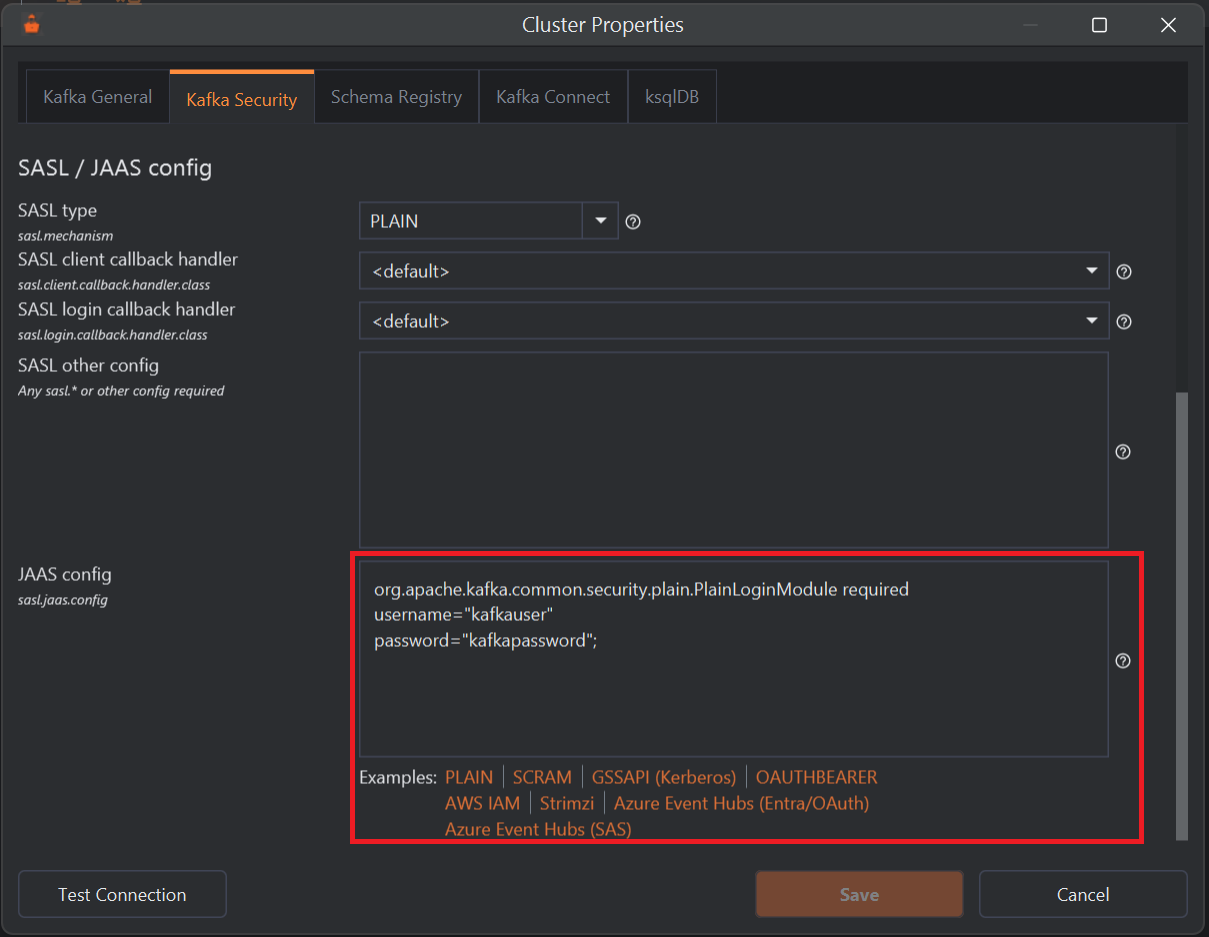Open the SASL type dropdown arrow
This screenshot has height=937, width=1209.
click(600, 221)
